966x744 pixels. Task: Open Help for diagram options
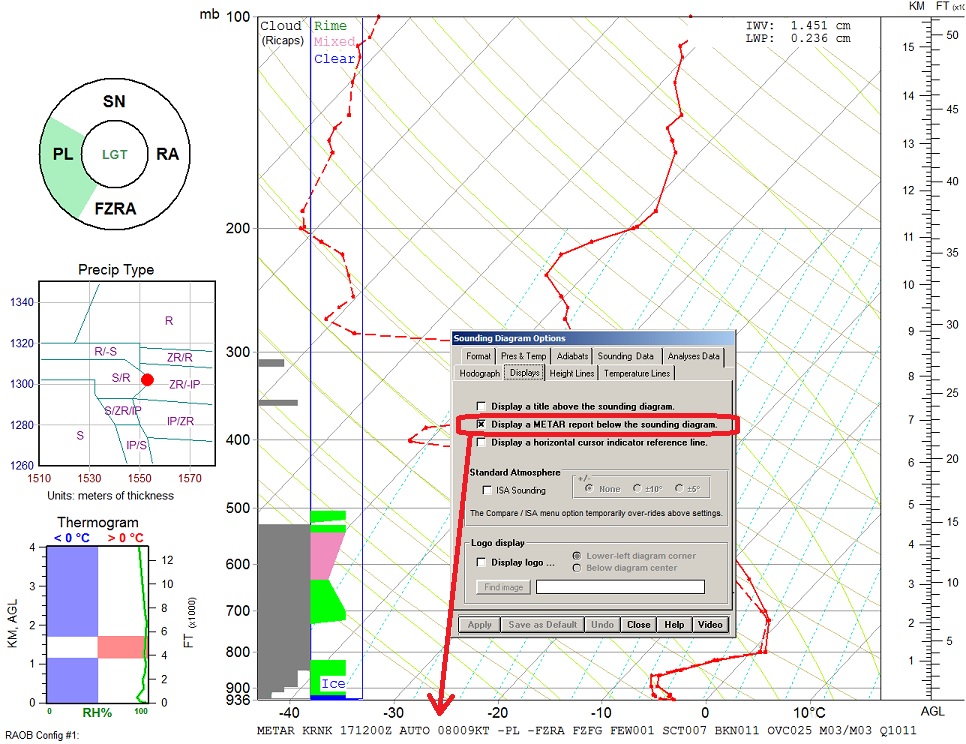click(x=674, y=625)
